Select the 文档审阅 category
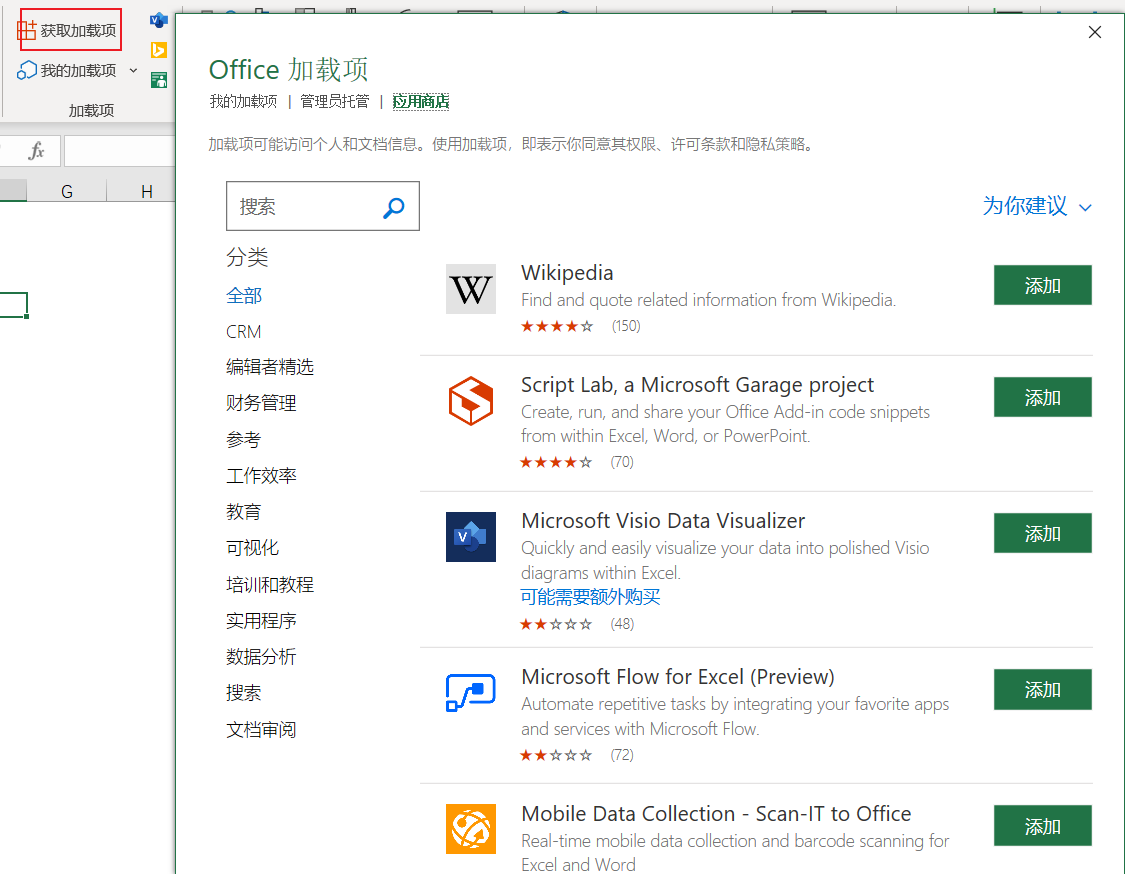Viewport: 1125px width, 874px height. (x=261, y=729)
